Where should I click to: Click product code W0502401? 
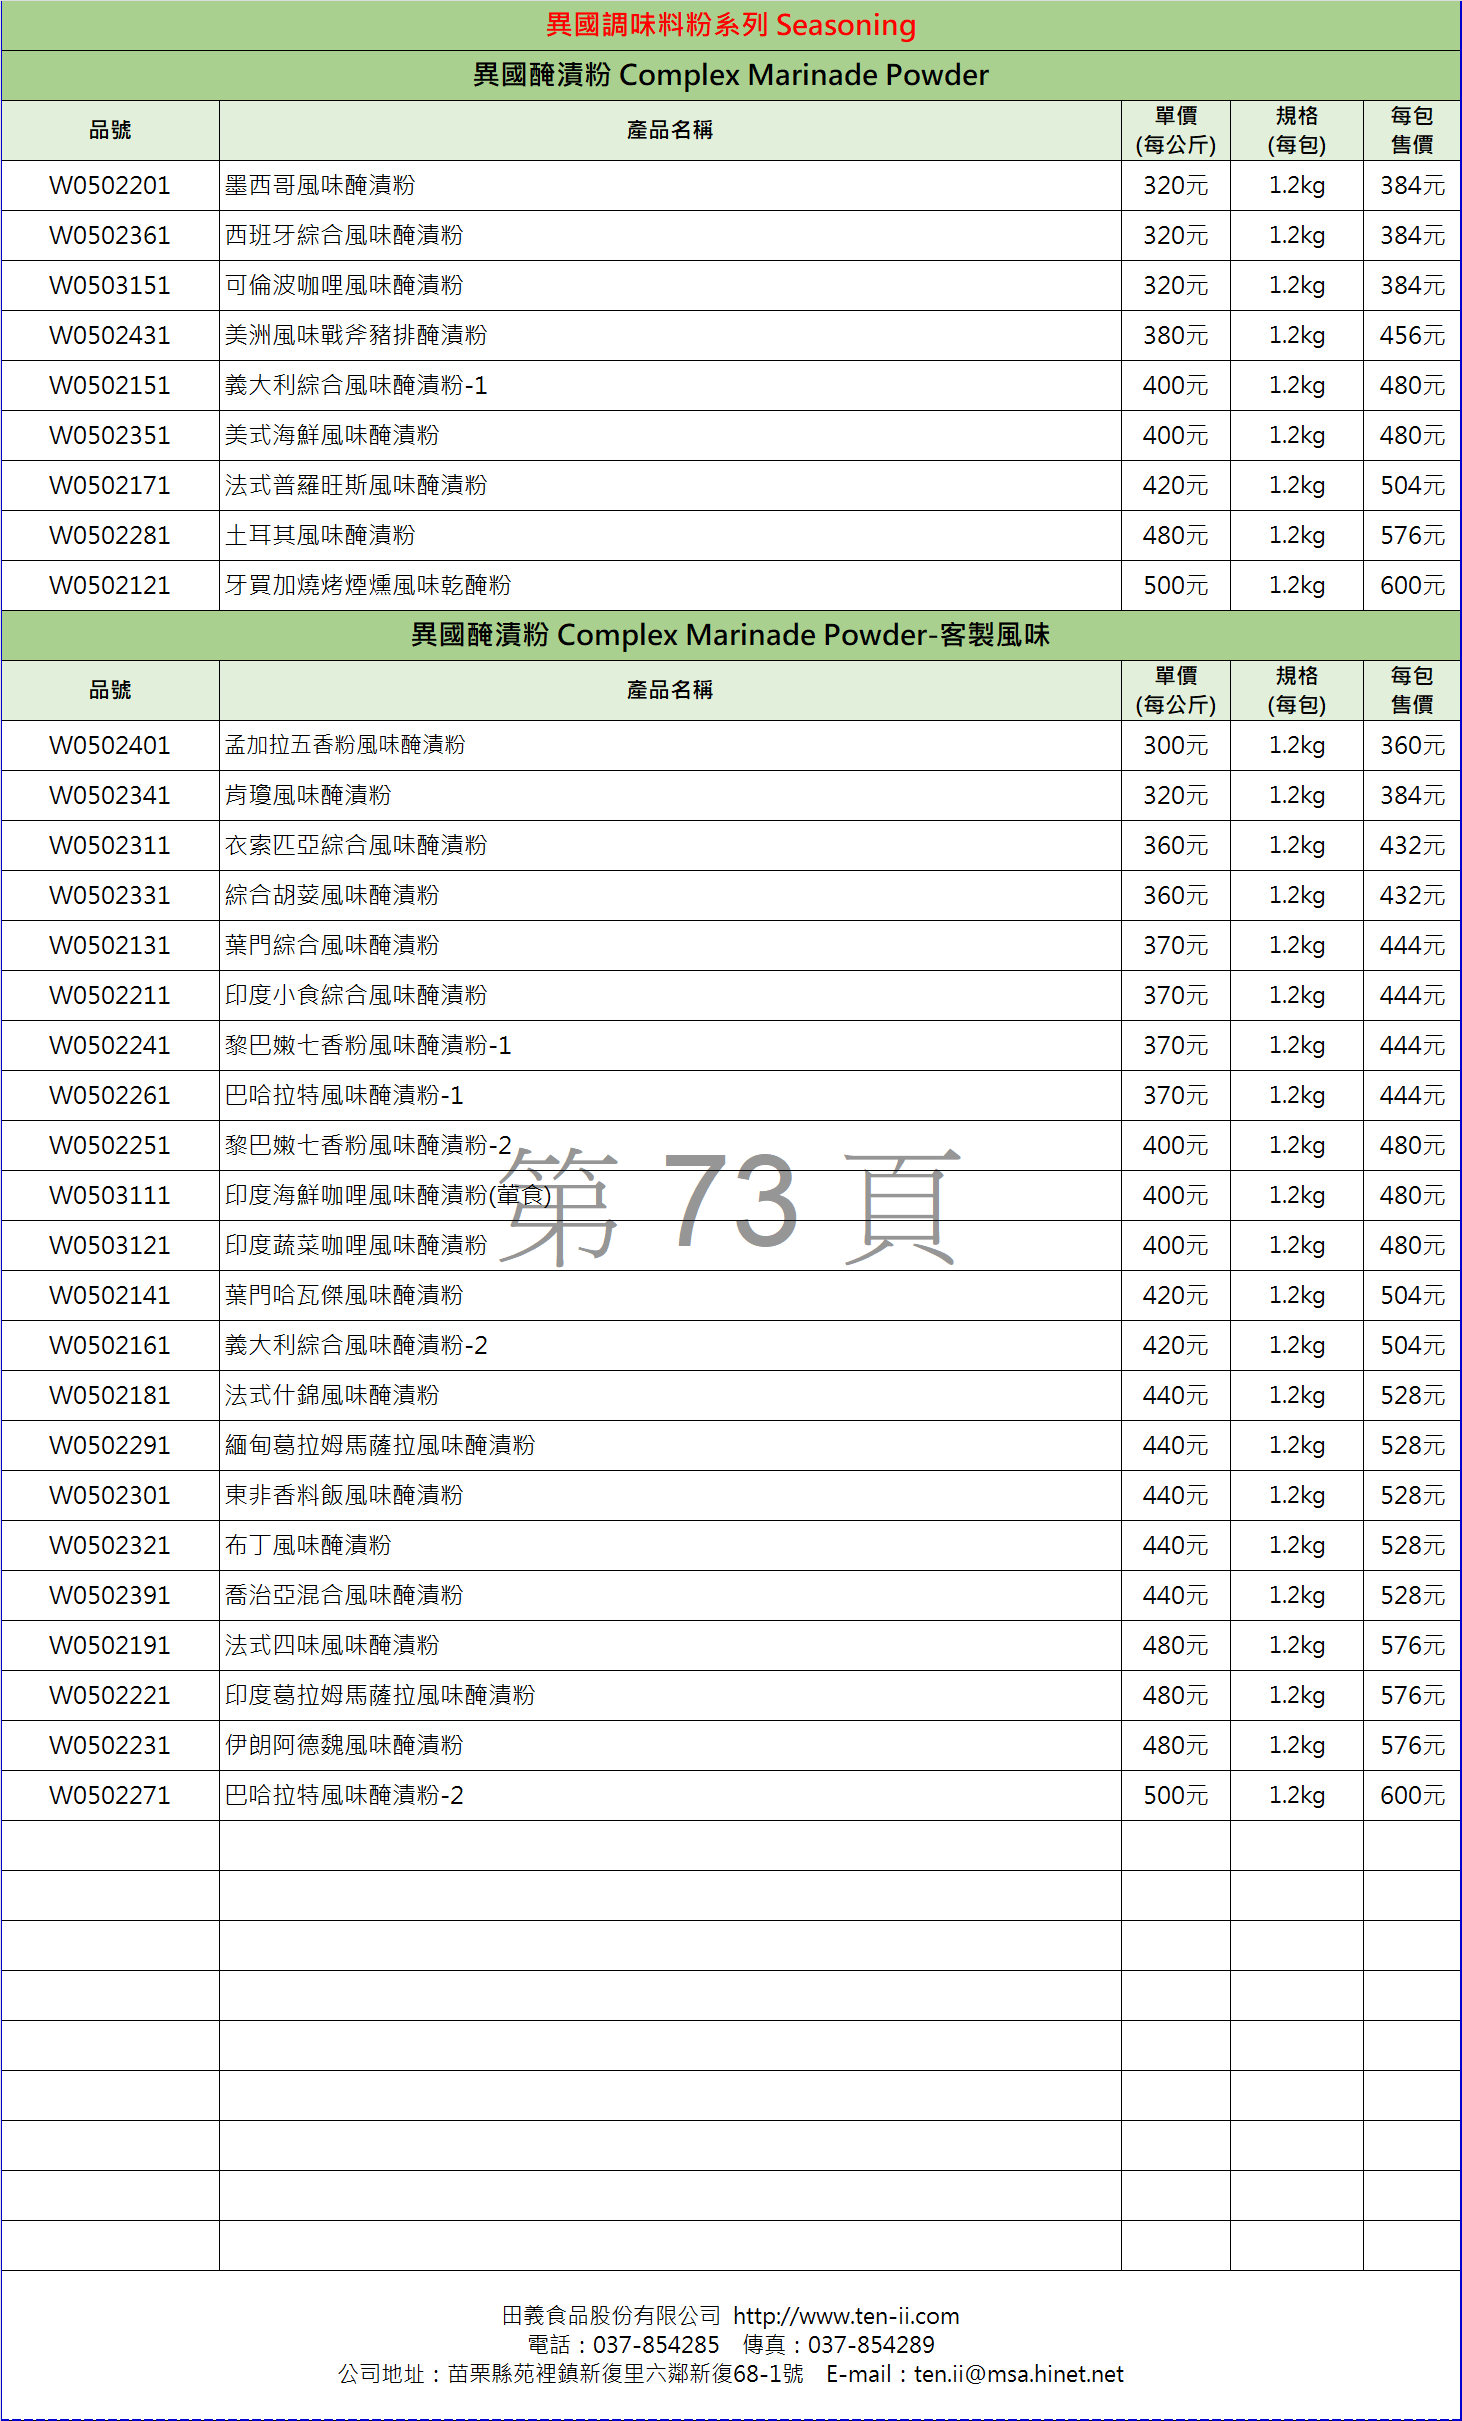point(110,745)
